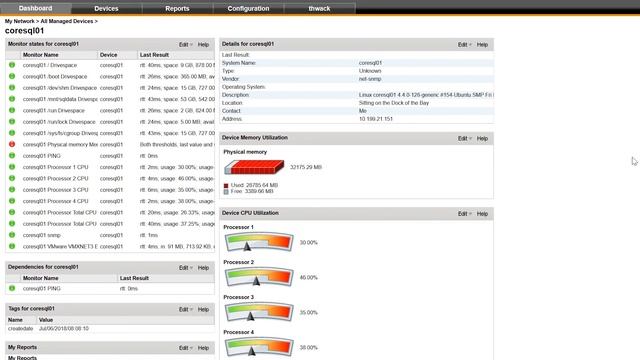Viewport: 640px width, 360px height.
Task: Sort Dependencies by Monitor Name column
Action: point(40,278)
